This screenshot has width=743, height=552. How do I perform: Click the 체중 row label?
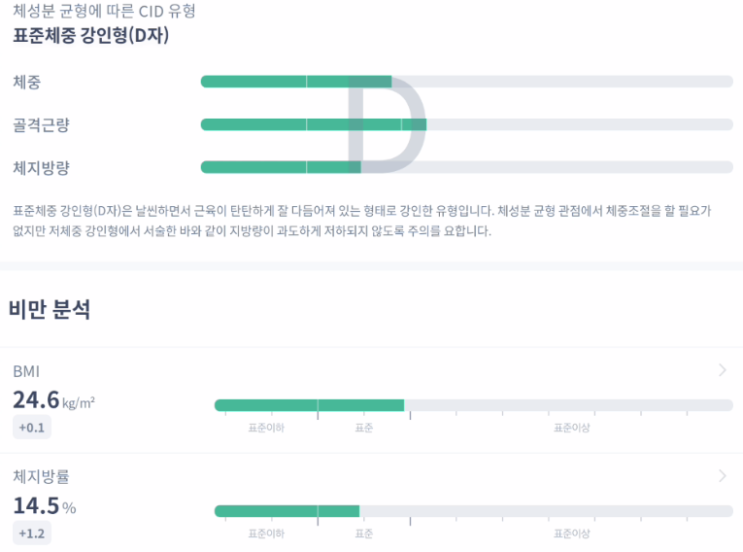27,82
